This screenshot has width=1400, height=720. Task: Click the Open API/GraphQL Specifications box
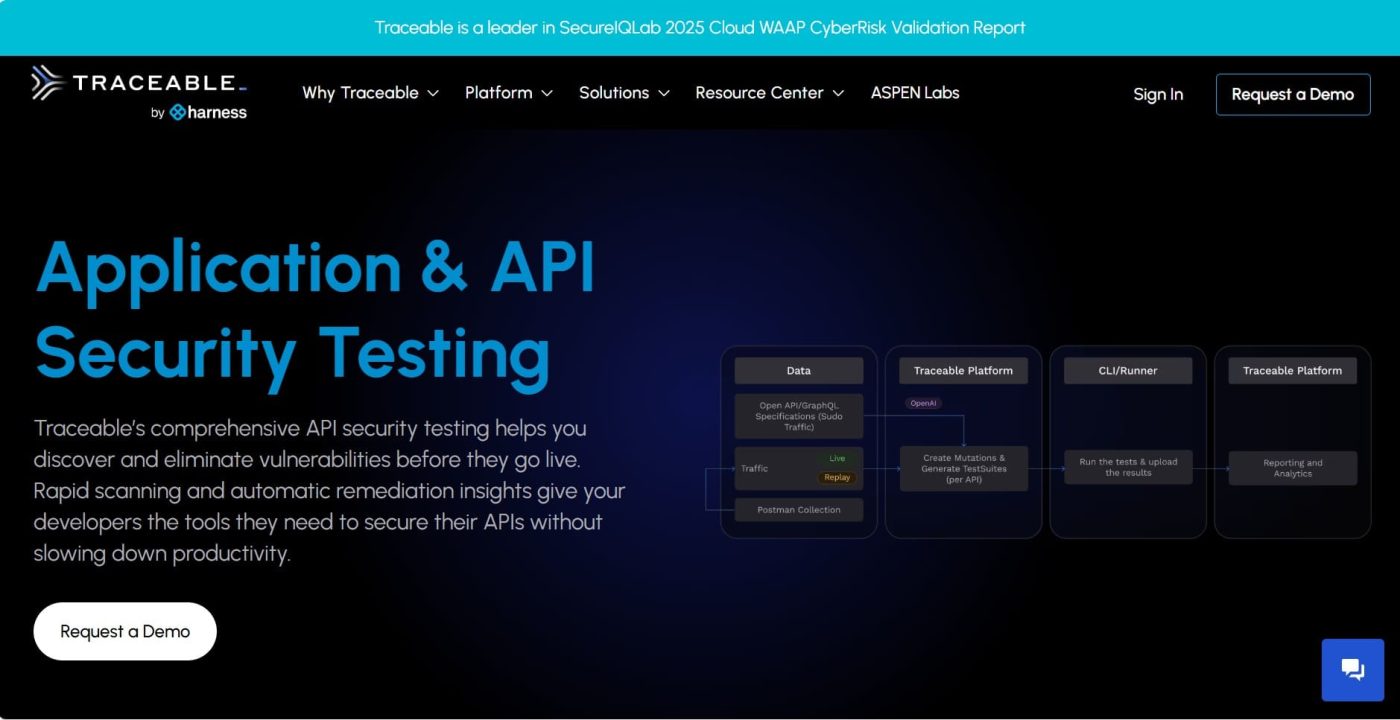pyautogui.click(x=799, y=416)
